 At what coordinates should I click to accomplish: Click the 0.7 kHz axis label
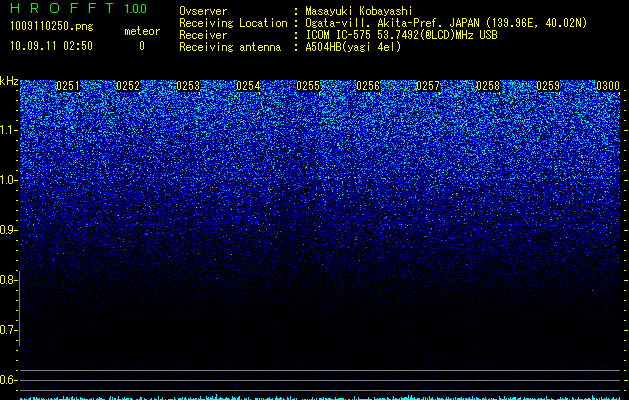[x=8, y=330]
